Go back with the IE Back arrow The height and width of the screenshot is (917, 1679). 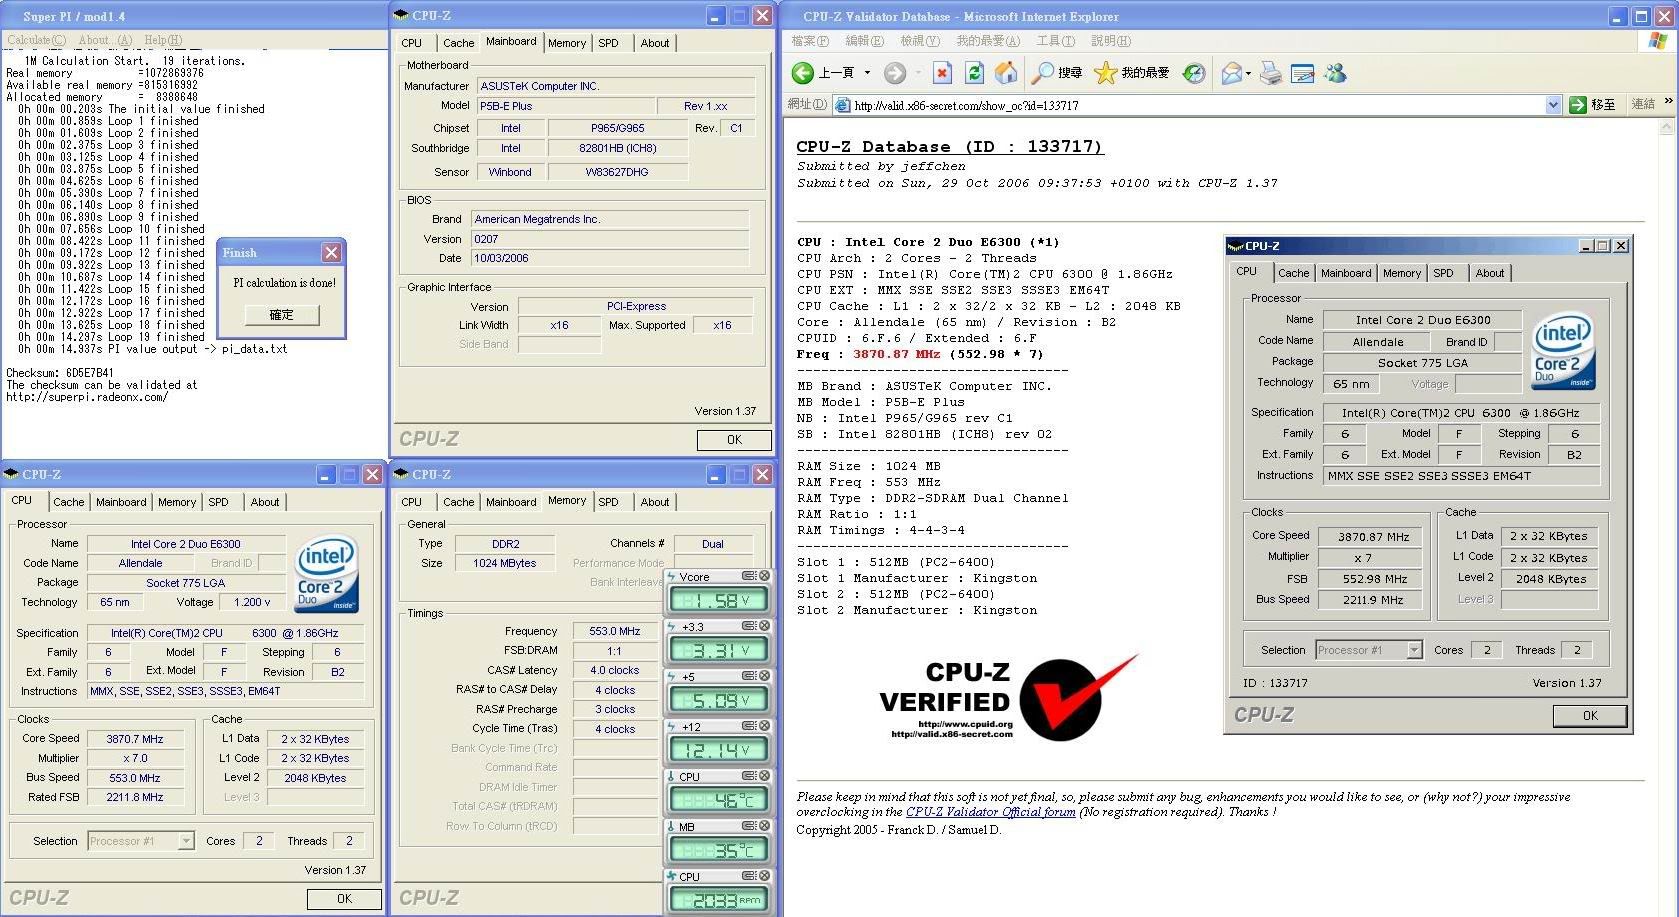pyautogui.click(x=803, y=73)
